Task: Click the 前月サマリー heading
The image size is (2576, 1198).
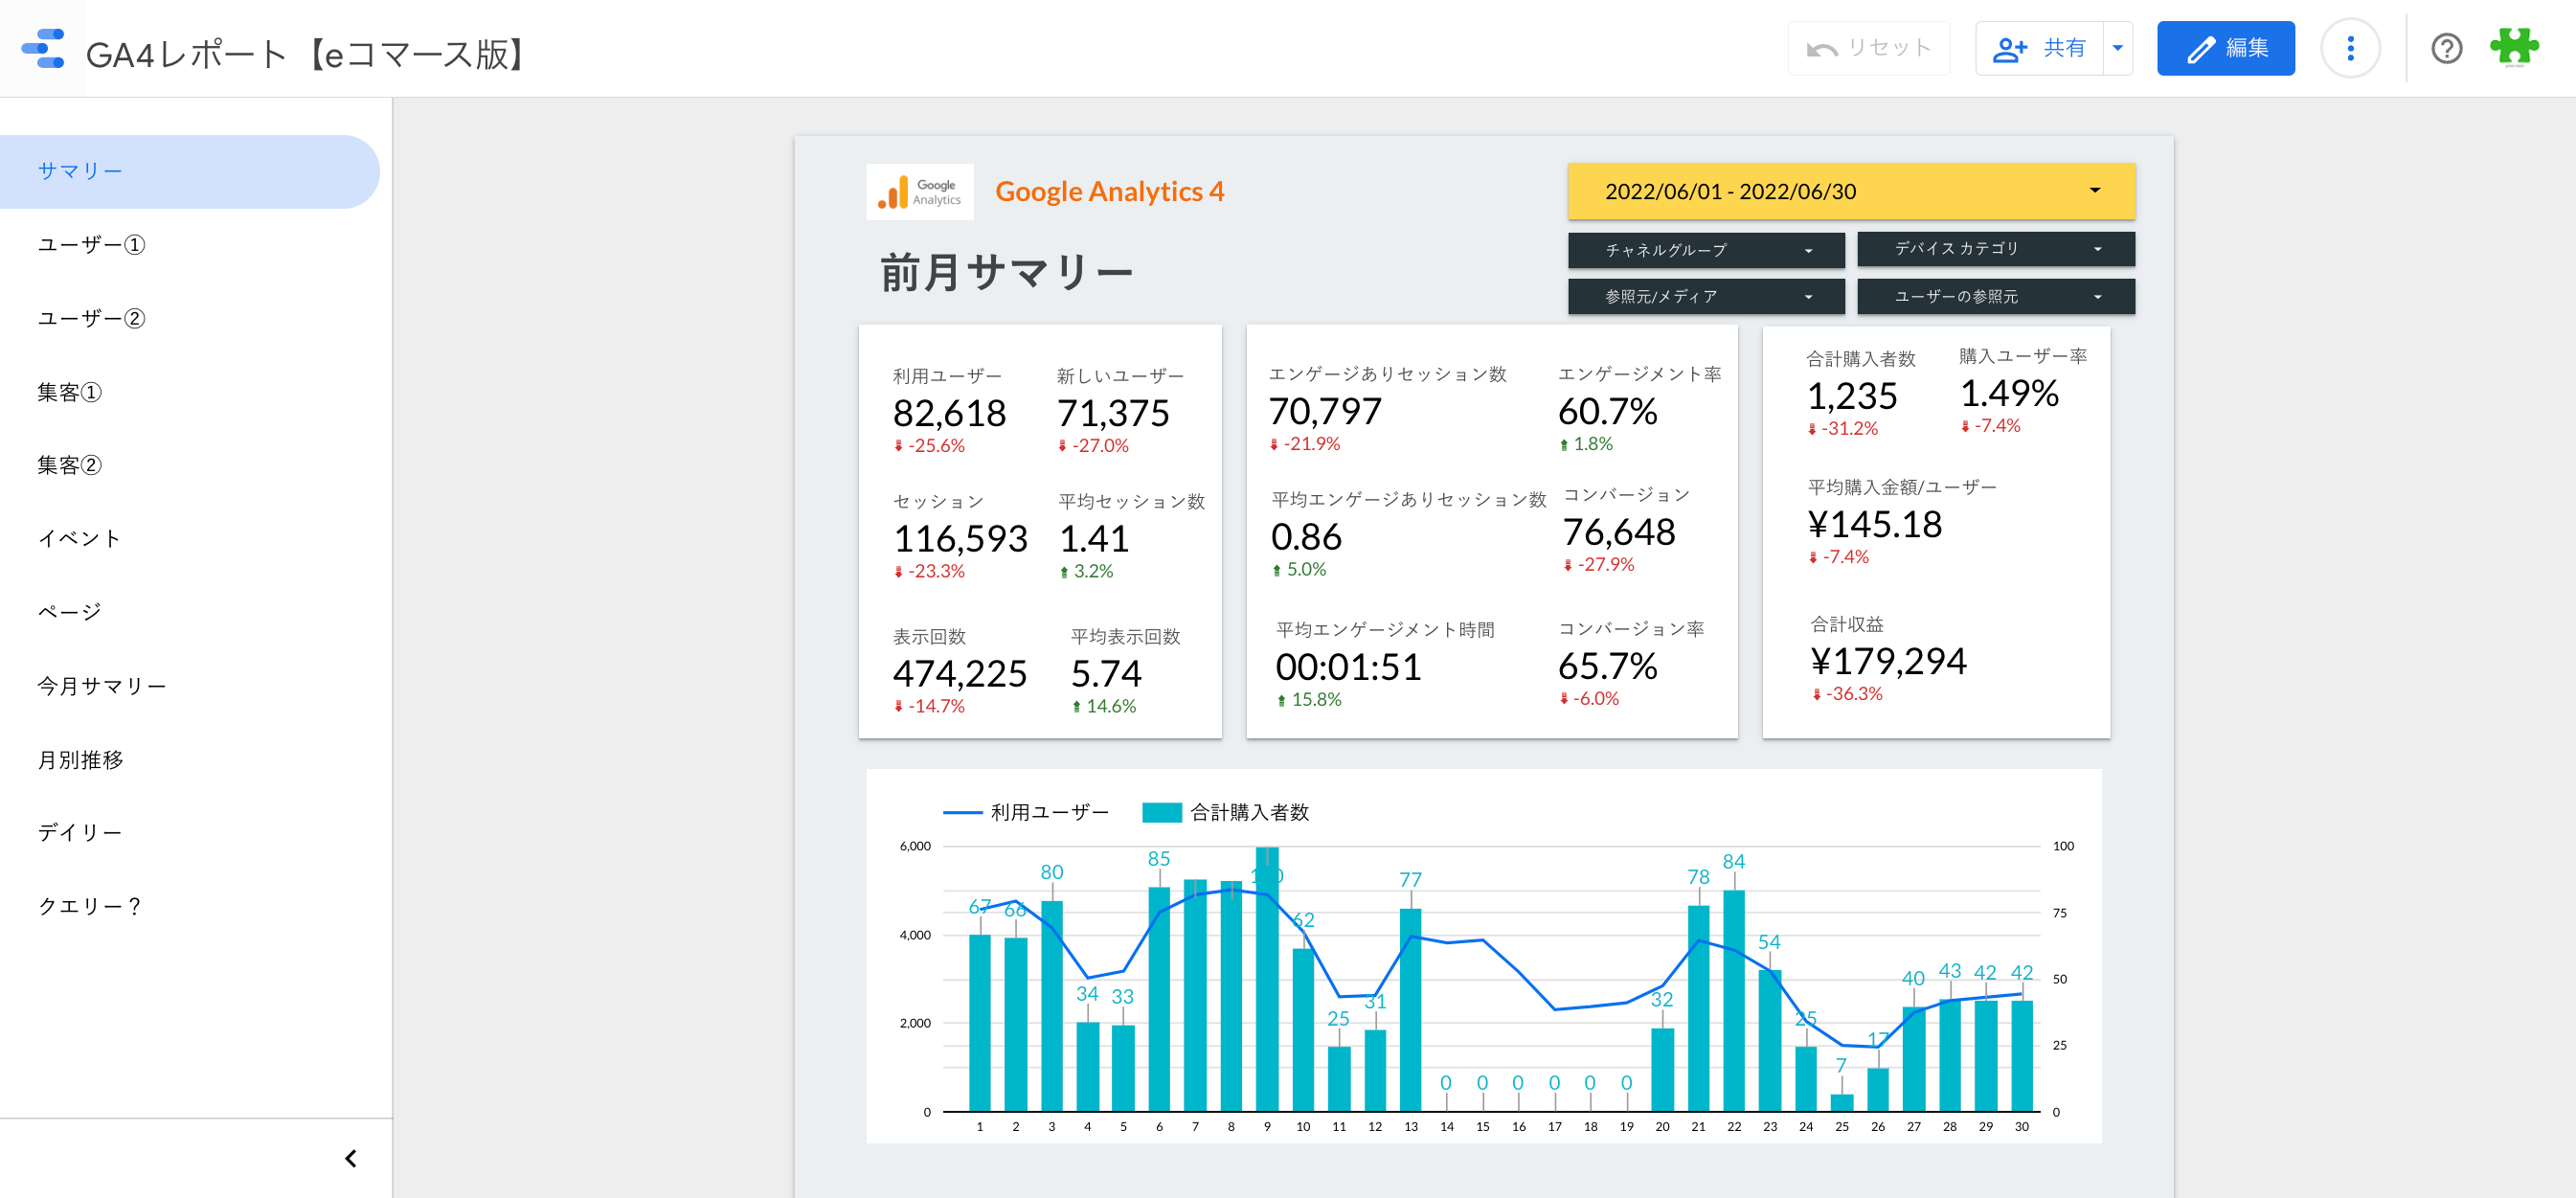Action: tap(1006, 272)
